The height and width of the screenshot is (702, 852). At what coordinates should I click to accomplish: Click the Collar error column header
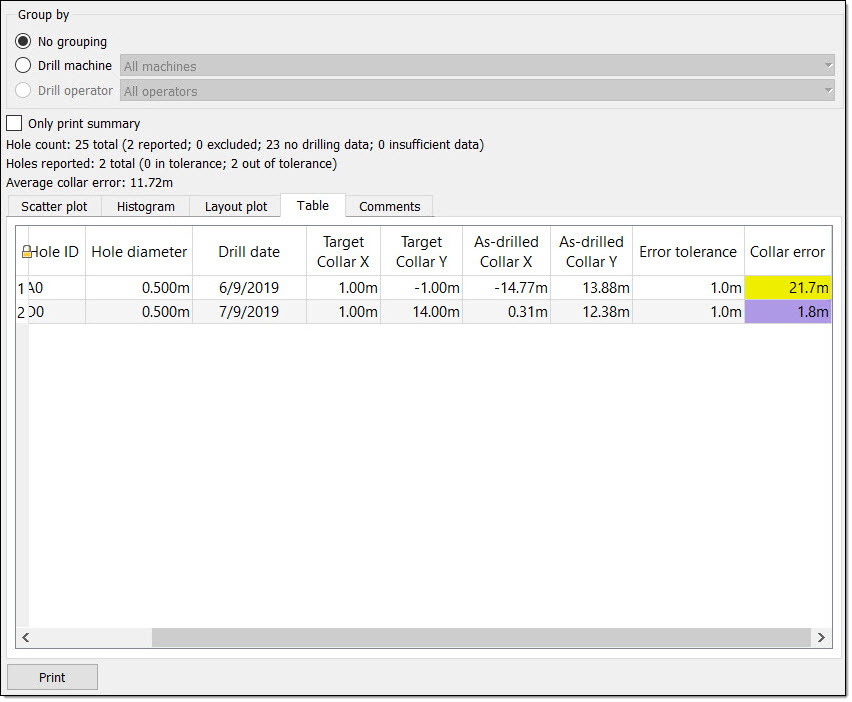(x=788, y=252)
